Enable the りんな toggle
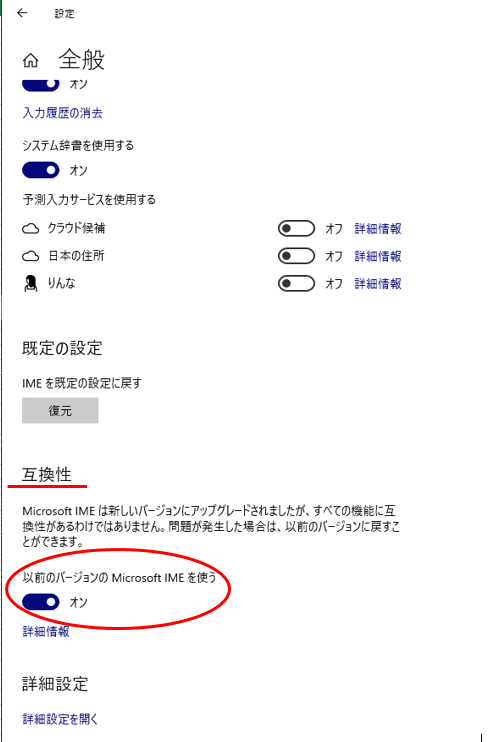495x742 pixels. (296, 283)
